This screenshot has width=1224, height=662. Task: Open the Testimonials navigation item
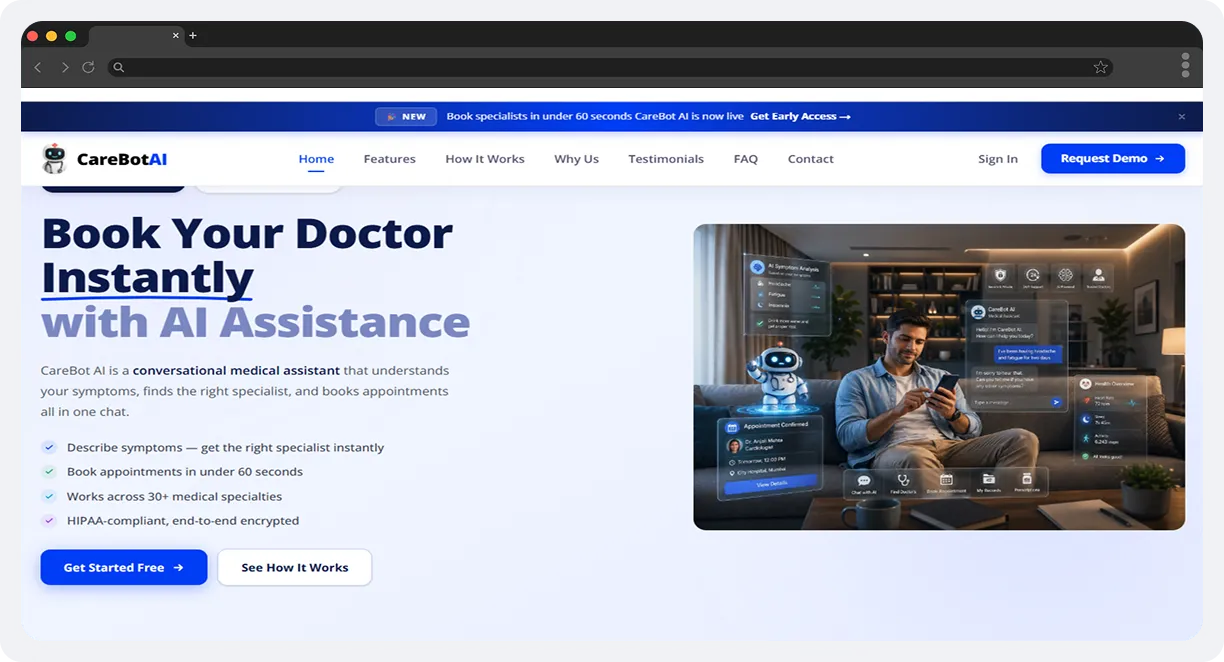point(666,159)
